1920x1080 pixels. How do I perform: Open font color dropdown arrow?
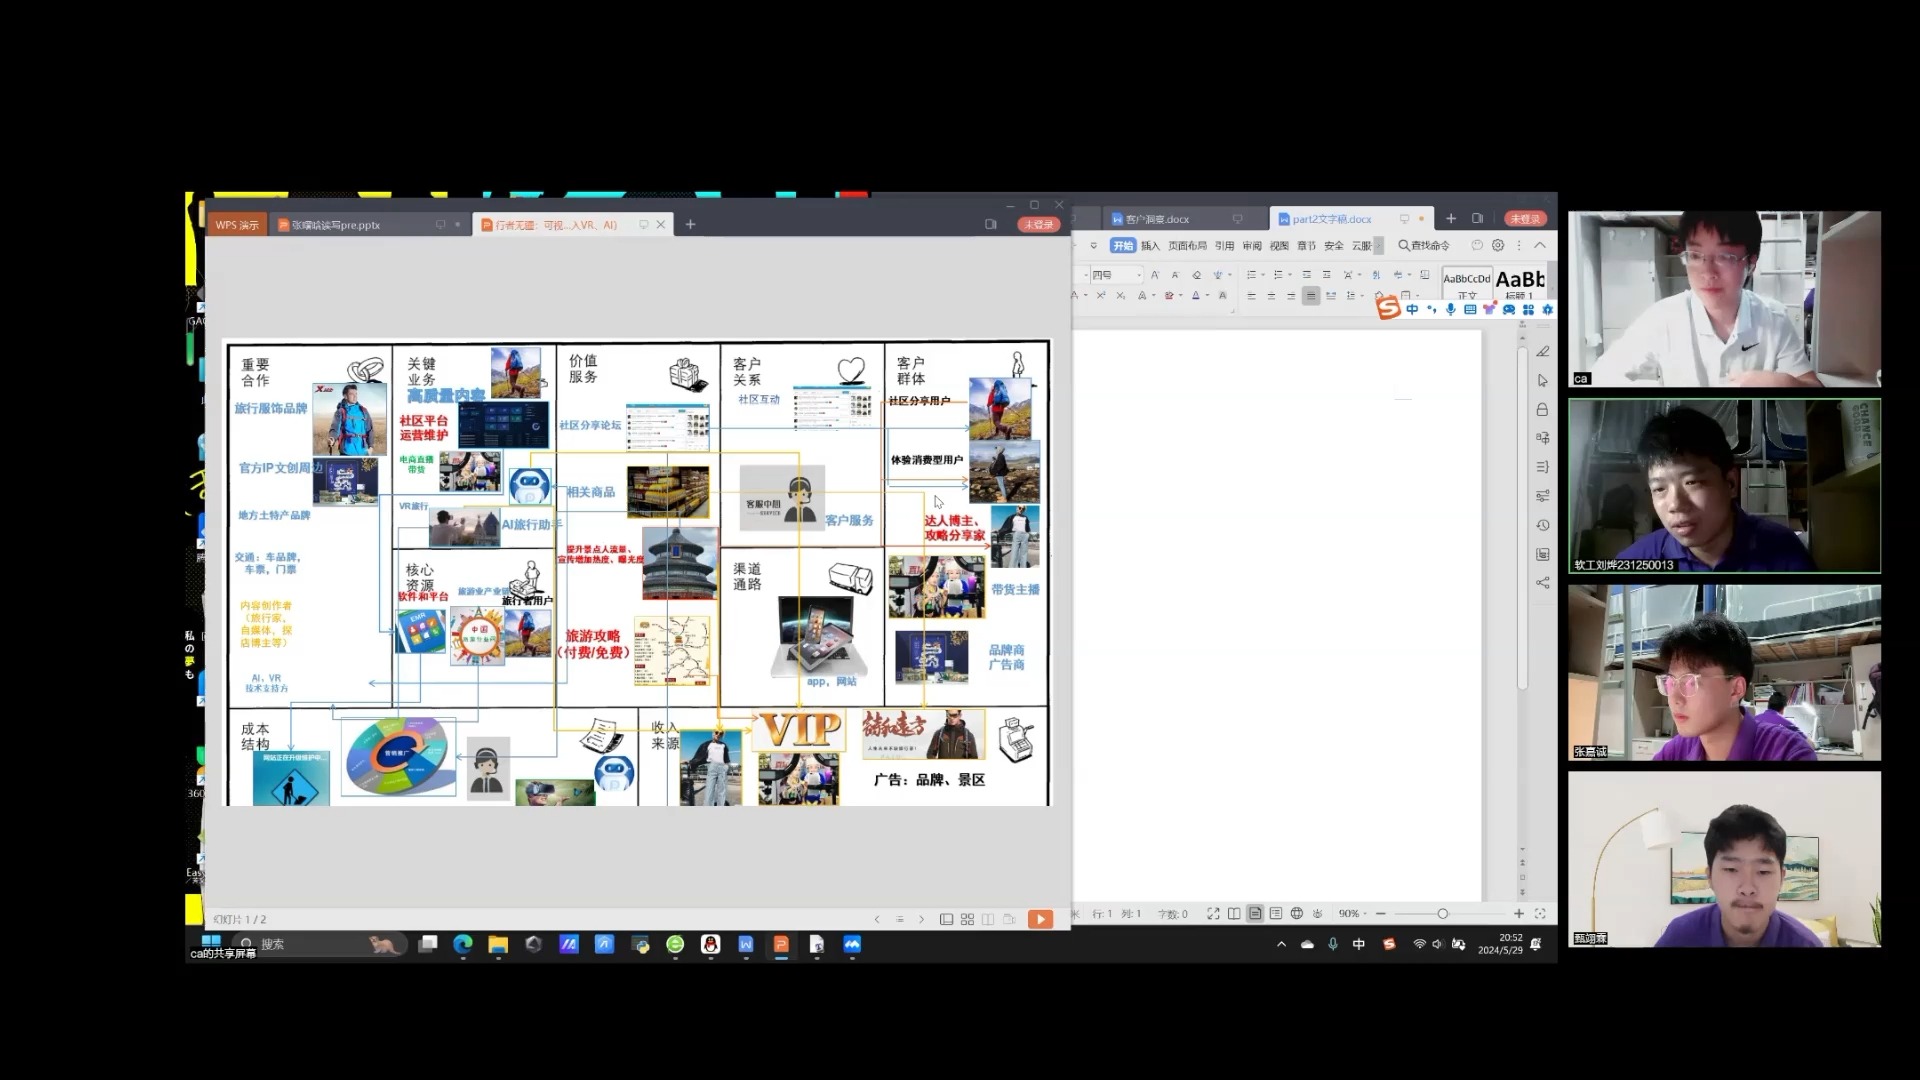point(1208,296)
